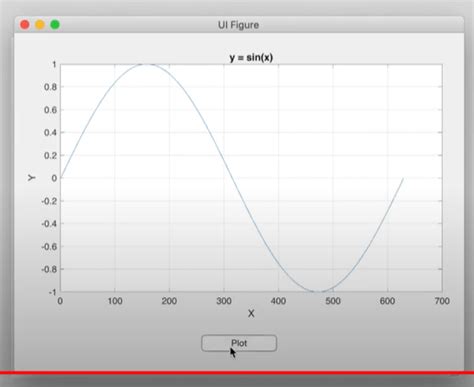Click x-axis tick label 500
Screen dimensions: 474x387
tap(333, 301)
